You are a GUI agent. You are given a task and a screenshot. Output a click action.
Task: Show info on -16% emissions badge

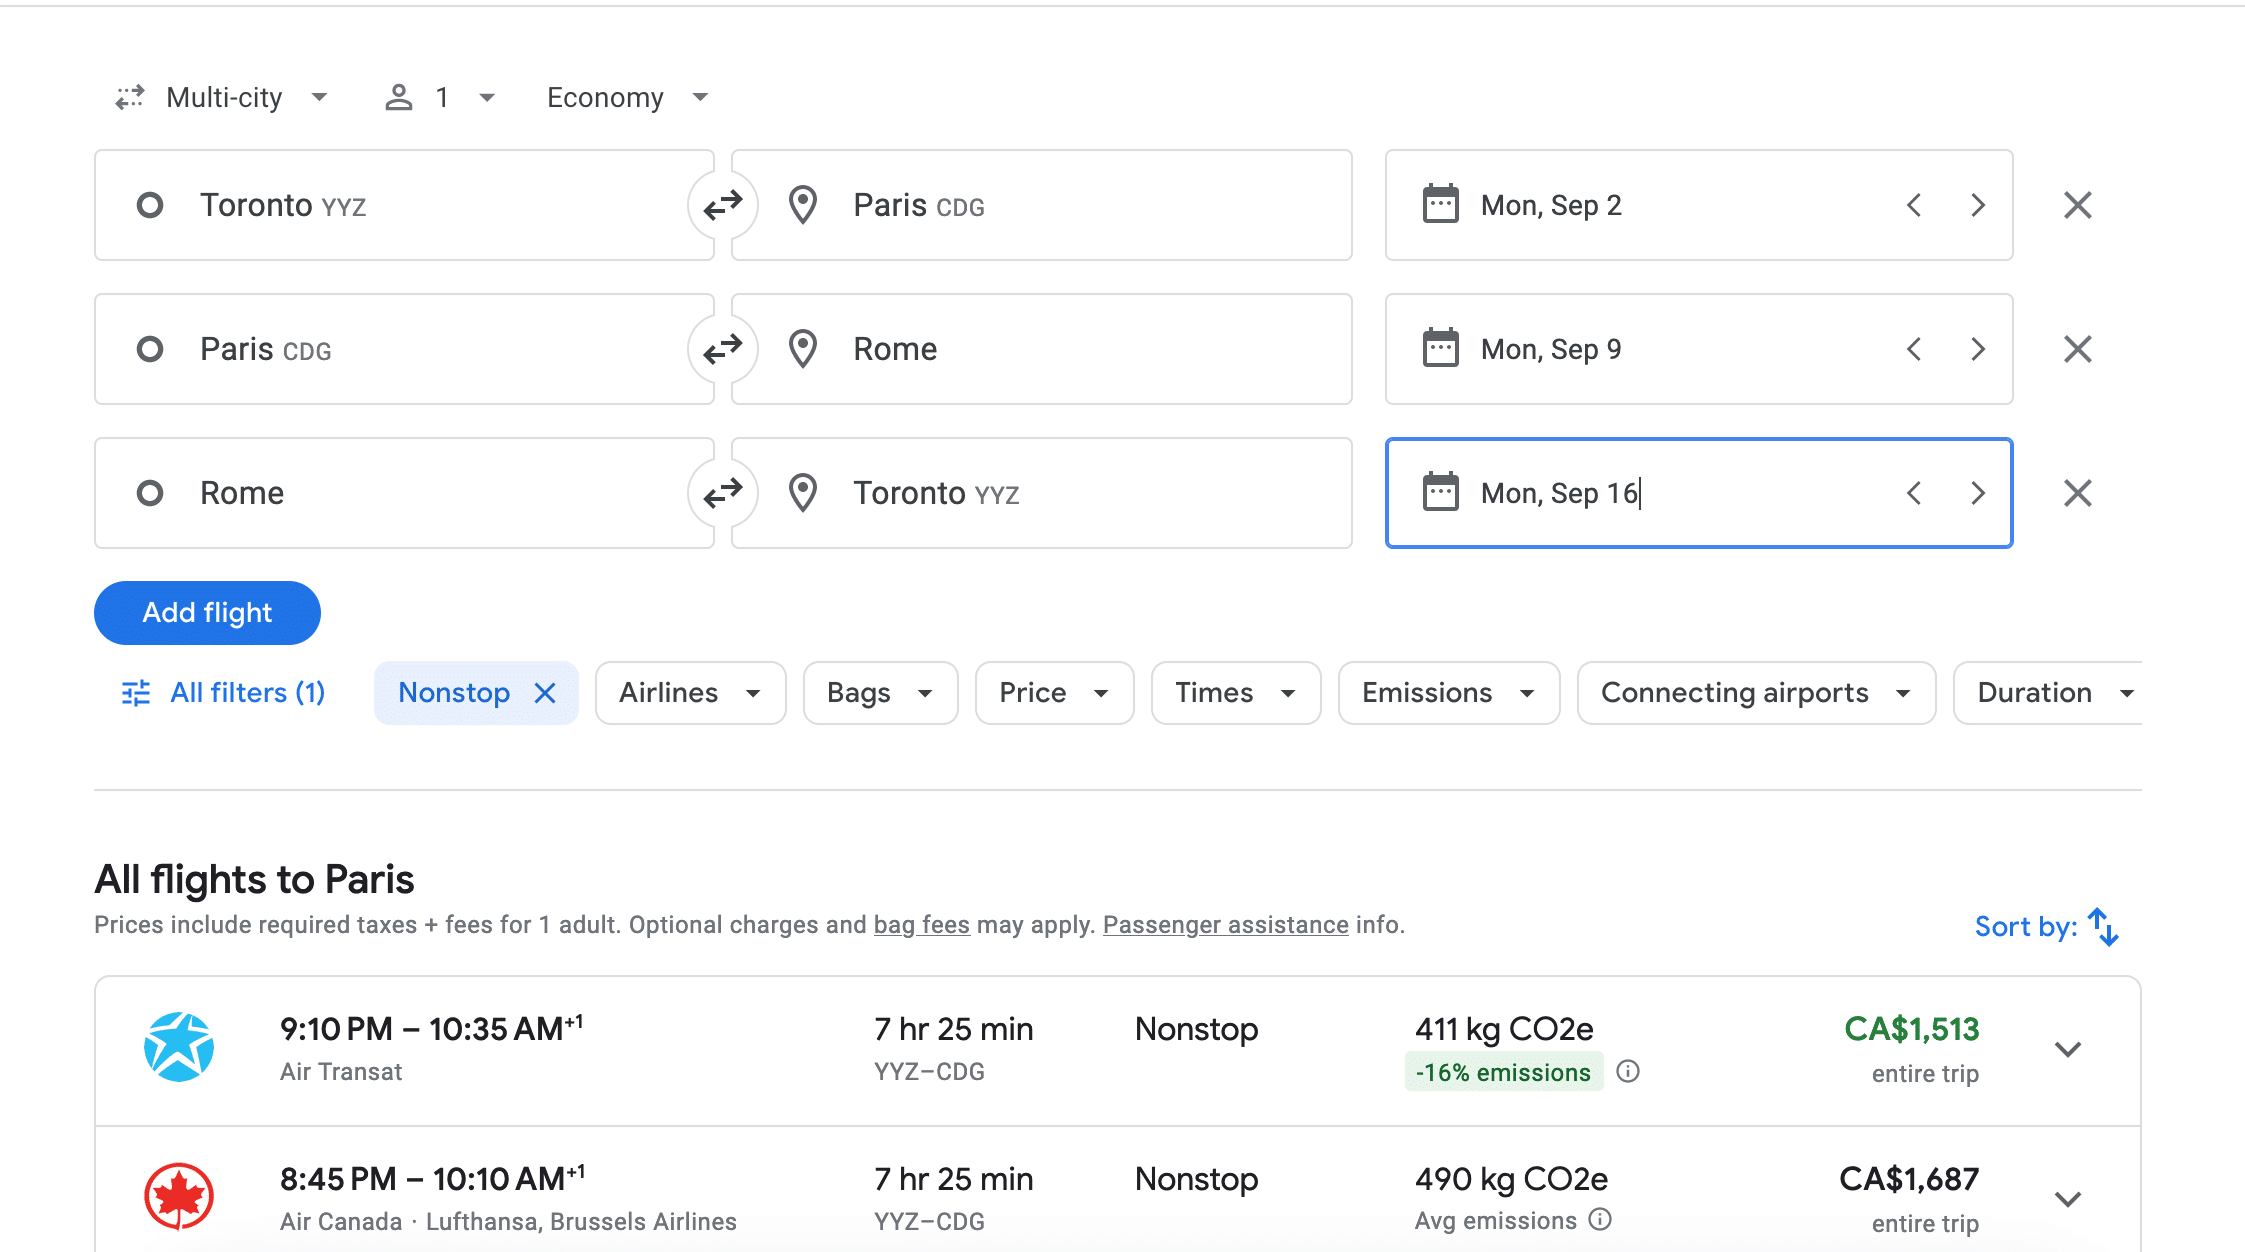1628,1072
